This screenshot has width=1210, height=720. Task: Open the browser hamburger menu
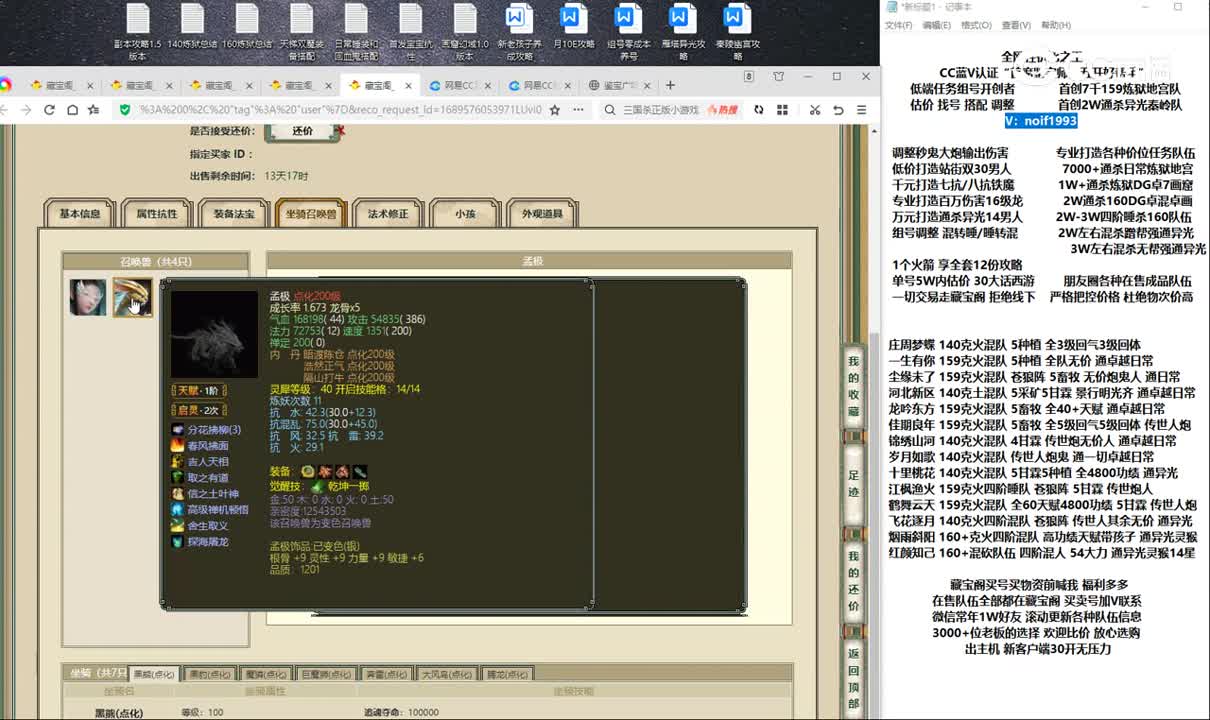[x=862, y=110]
